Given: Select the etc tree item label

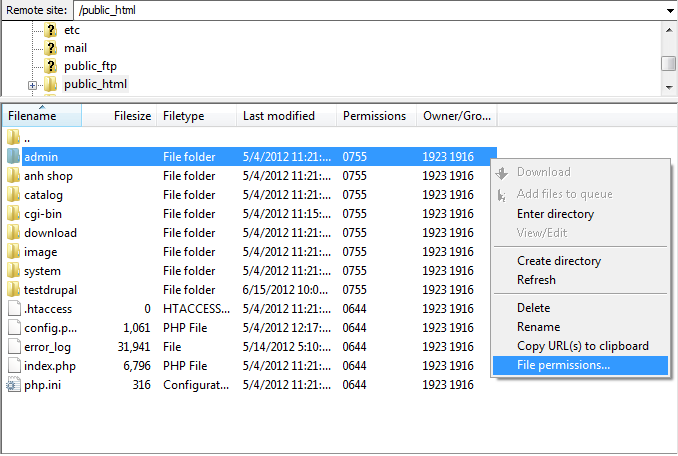Looking at the screenshot, I should click(72, 30).
